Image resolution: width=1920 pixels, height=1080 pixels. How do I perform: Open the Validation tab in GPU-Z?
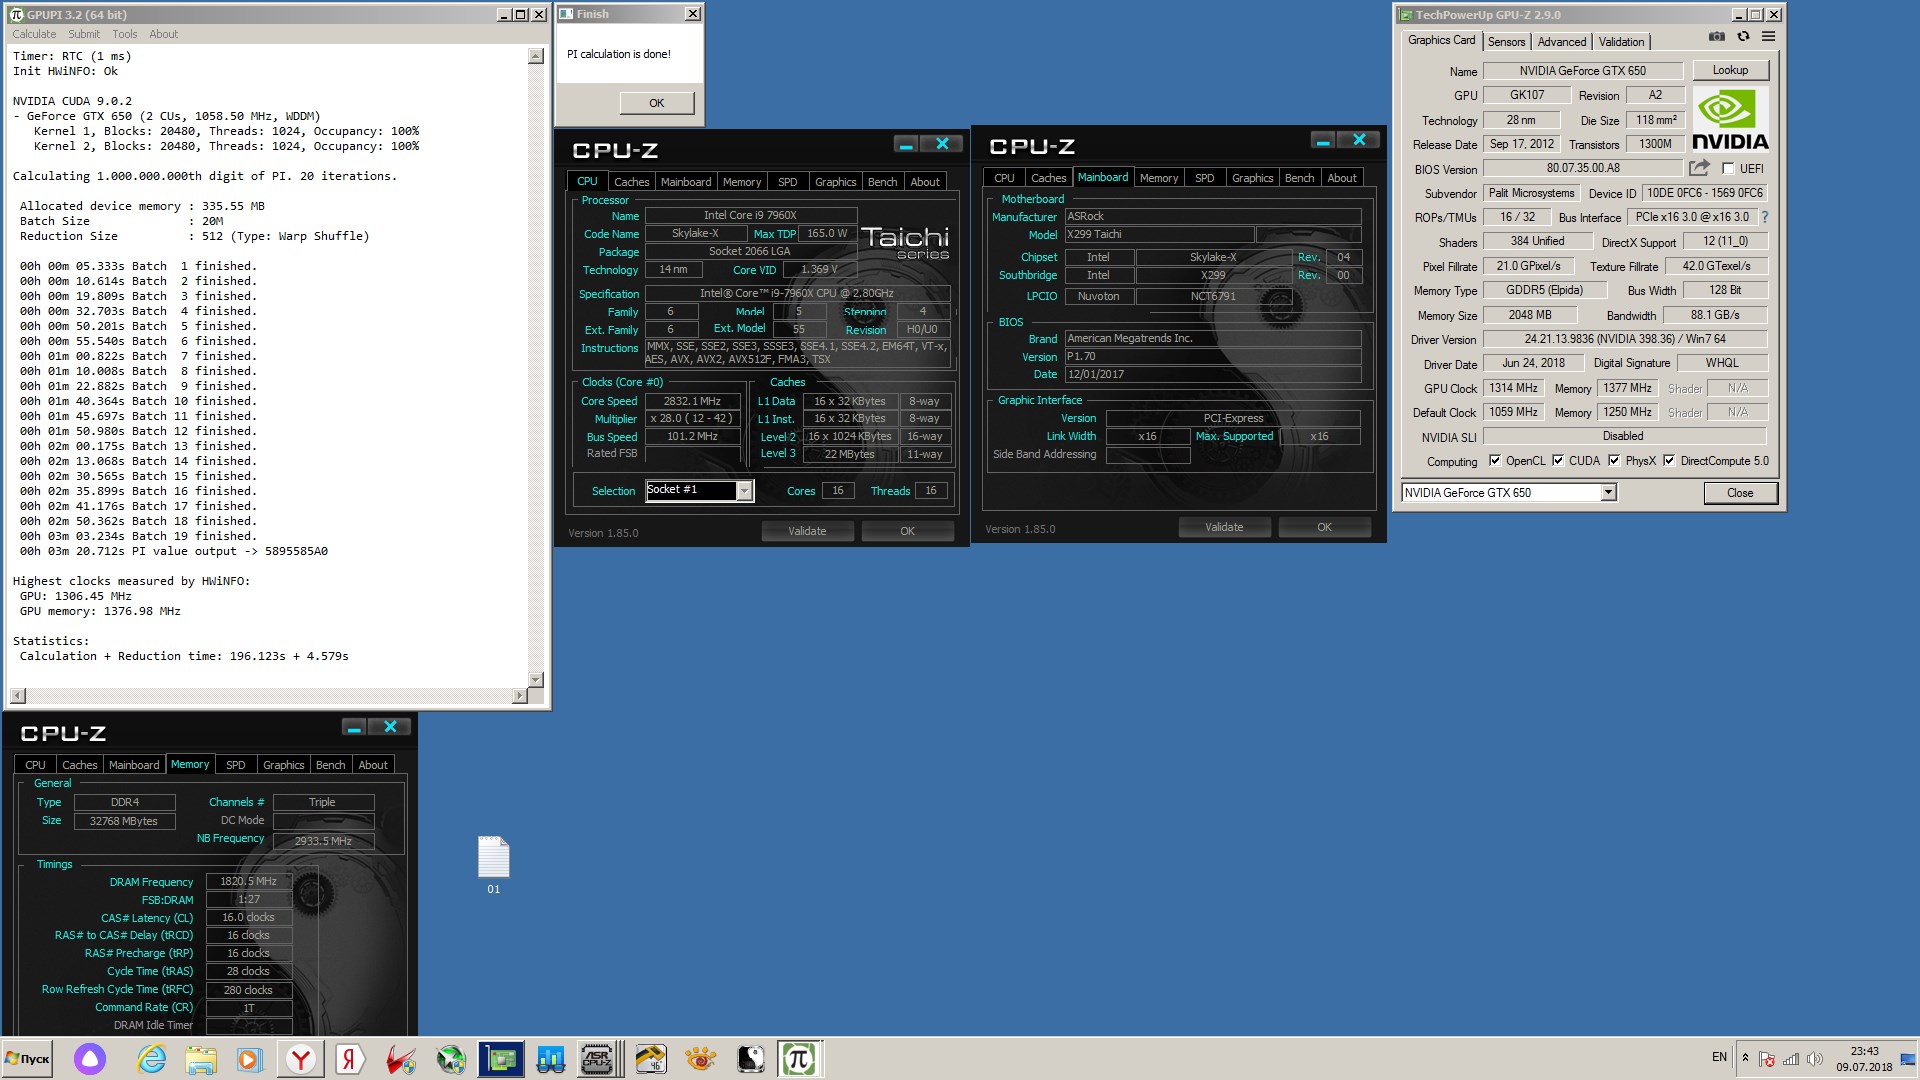(x=1621, y=42)
